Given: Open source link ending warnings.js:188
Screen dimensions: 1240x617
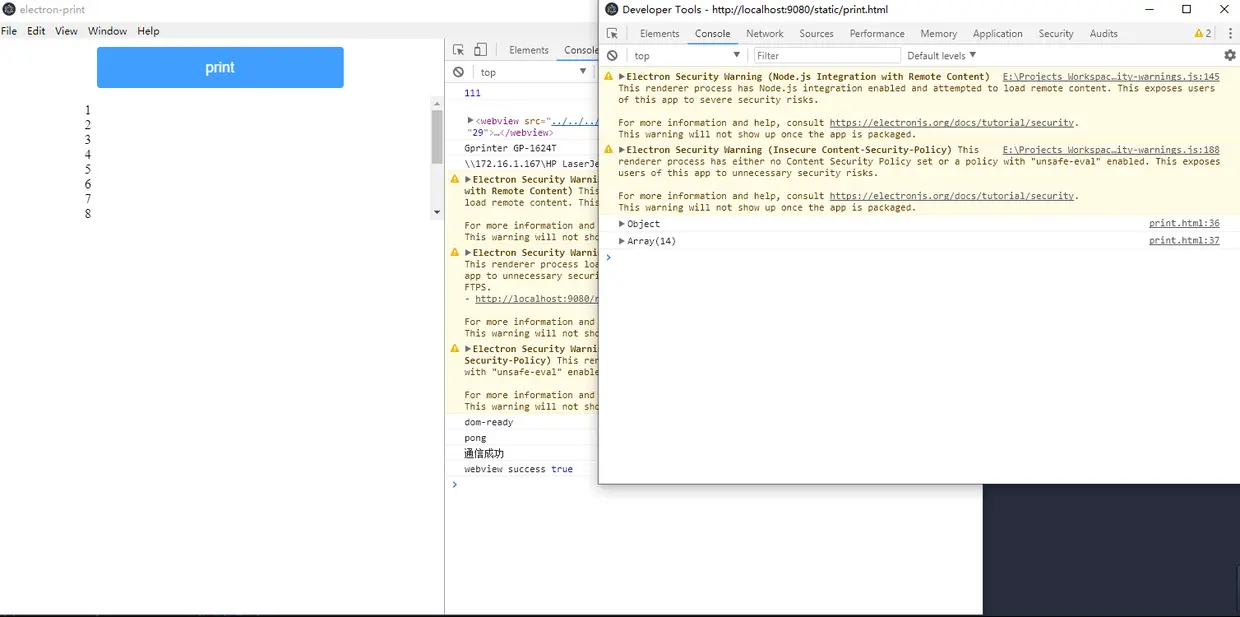Looking at the screenshot, I should tap(1111, 150).
